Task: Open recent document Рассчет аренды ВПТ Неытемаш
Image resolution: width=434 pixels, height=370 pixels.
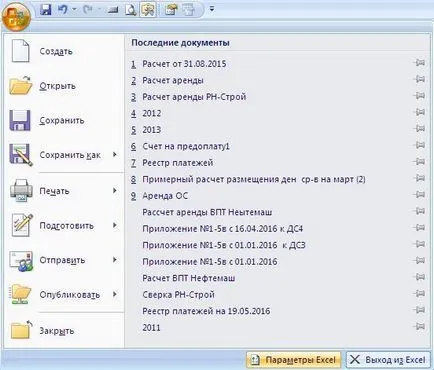Action: click(x=207, y=212)
